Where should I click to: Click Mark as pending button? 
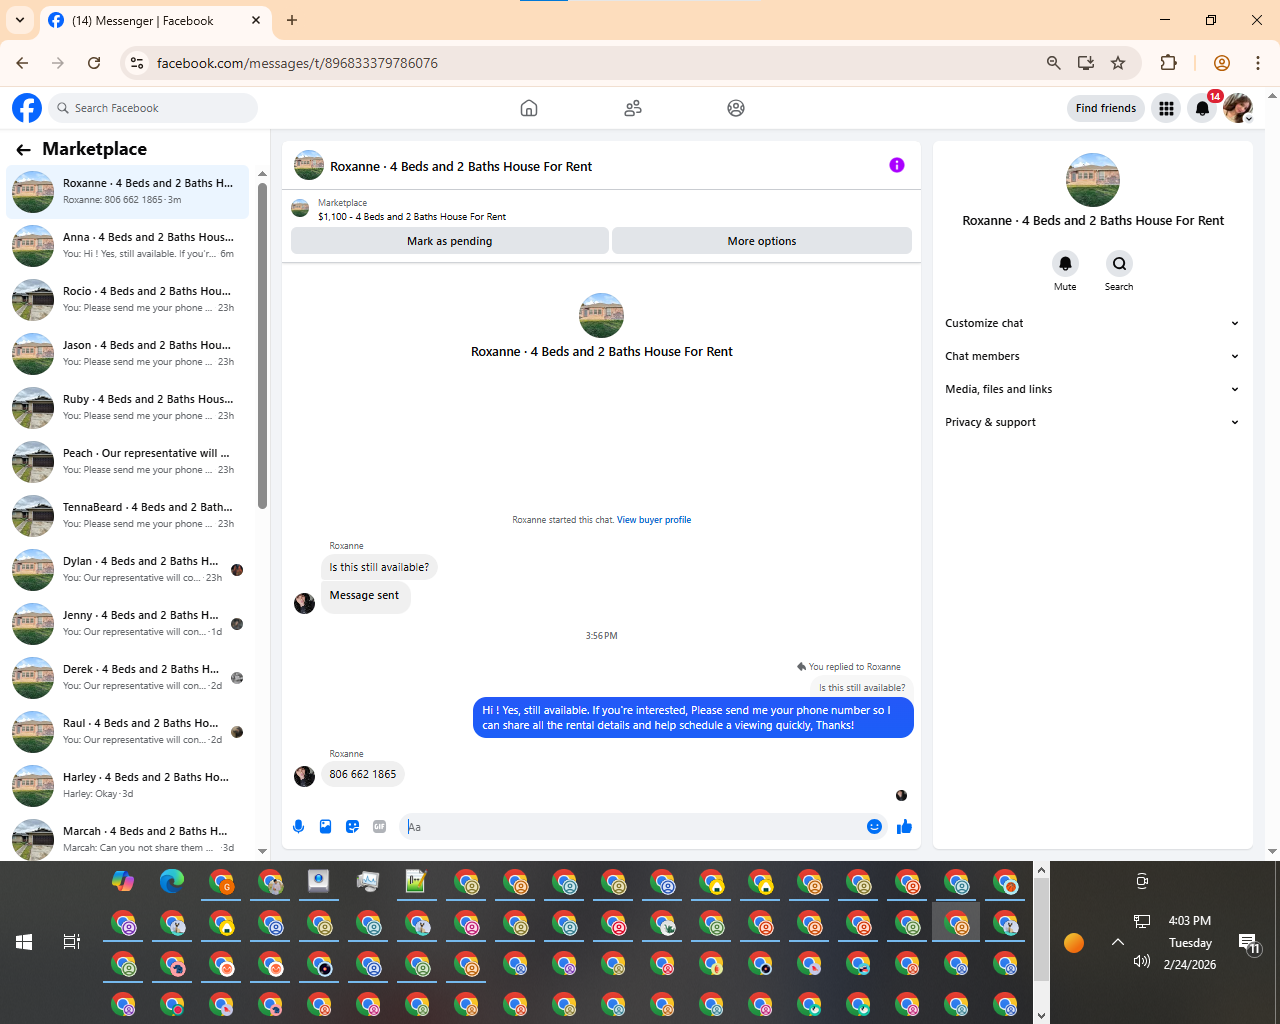coord(450,241)
